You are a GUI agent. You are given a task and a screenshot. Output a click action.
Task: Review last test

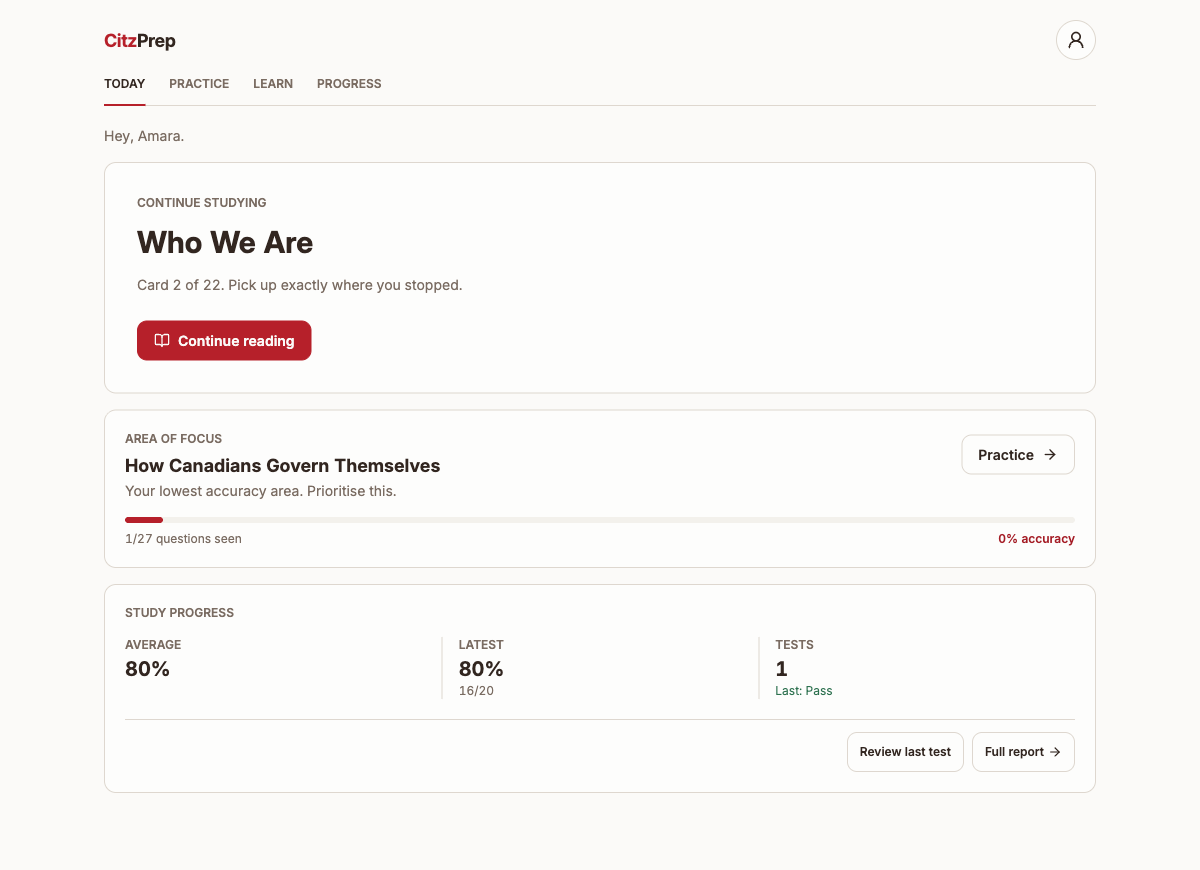[905, 752]
